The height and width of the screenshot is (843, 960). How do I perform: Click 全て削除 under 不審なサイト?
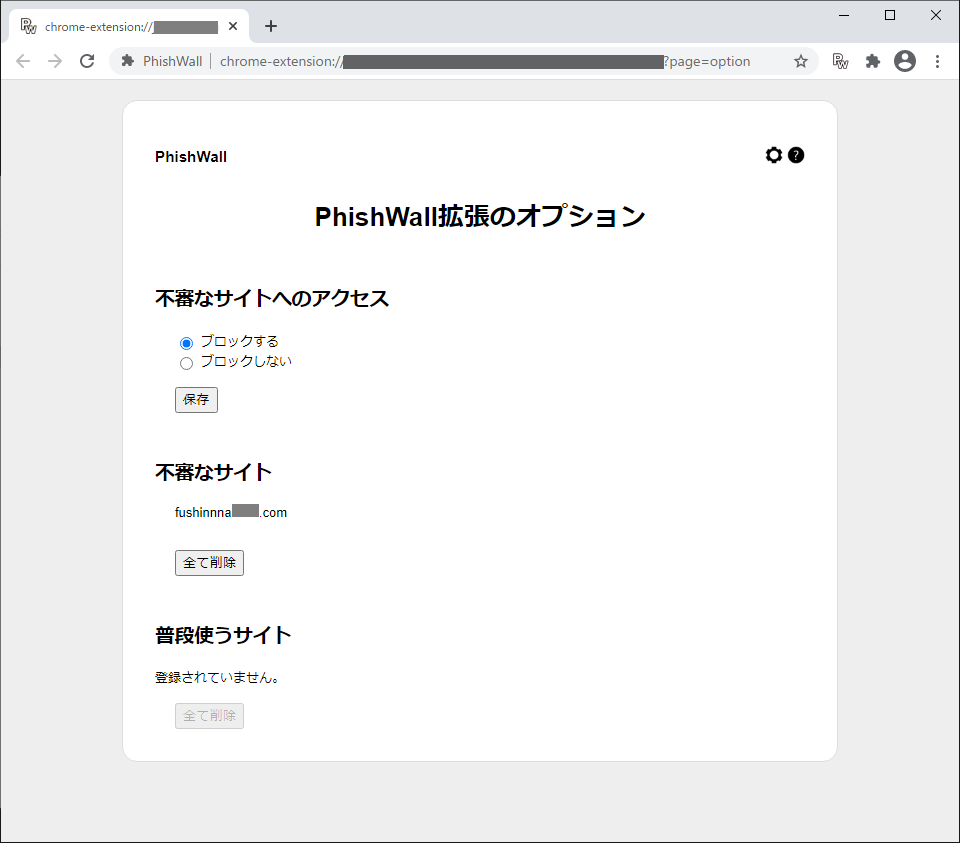209,563
